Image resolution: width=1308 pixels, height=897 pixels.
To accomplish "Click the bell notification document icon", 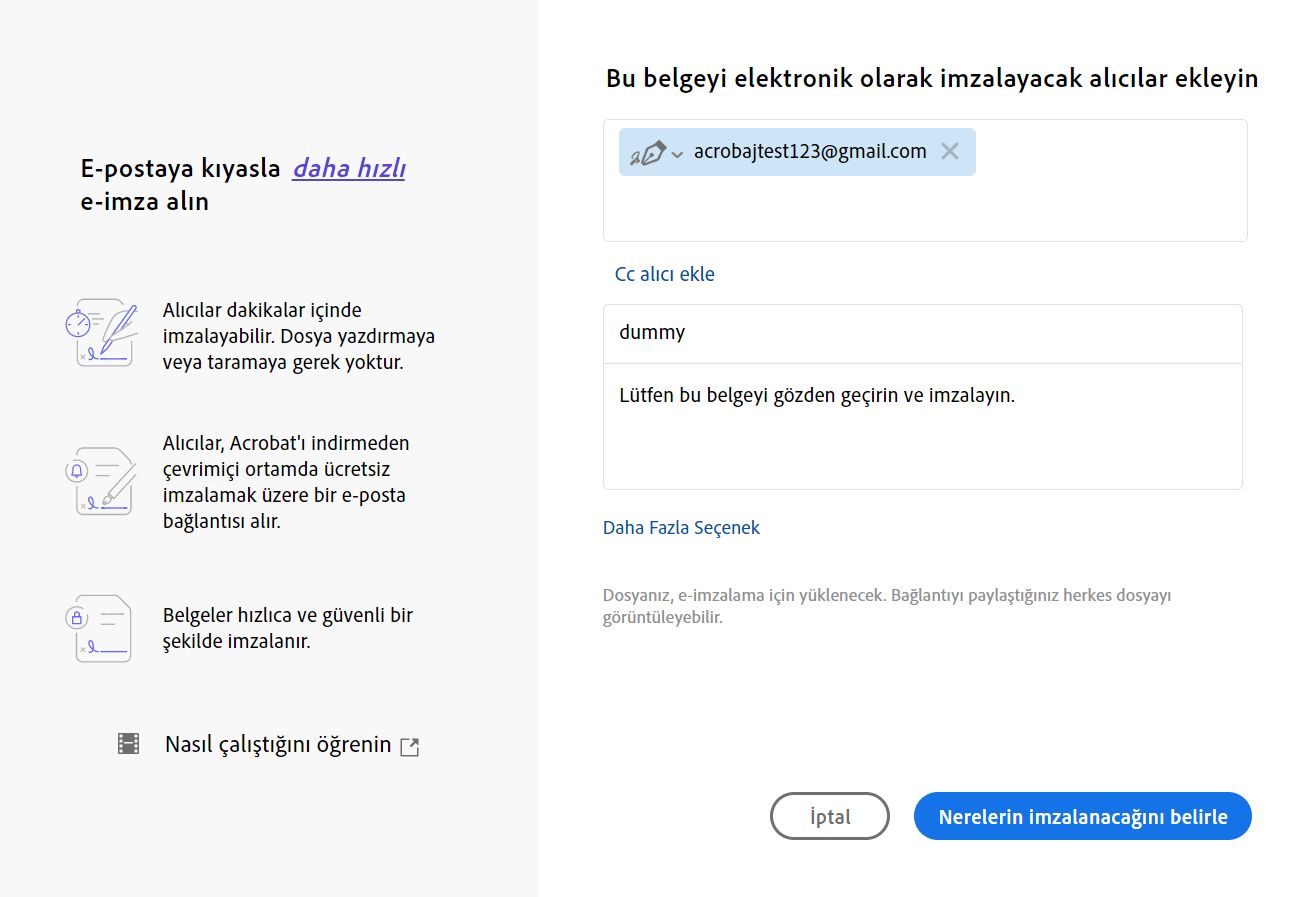I will (x=100, y=480).
